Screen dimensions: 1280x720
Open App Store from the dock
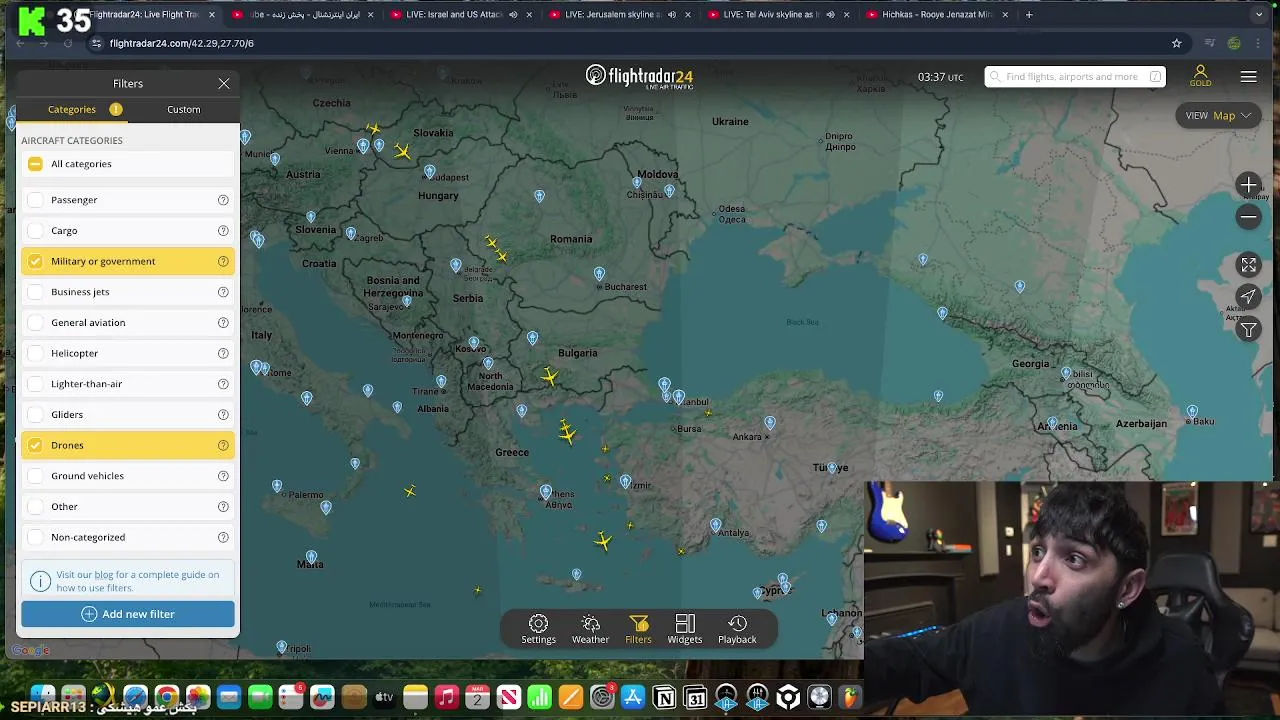633,697
